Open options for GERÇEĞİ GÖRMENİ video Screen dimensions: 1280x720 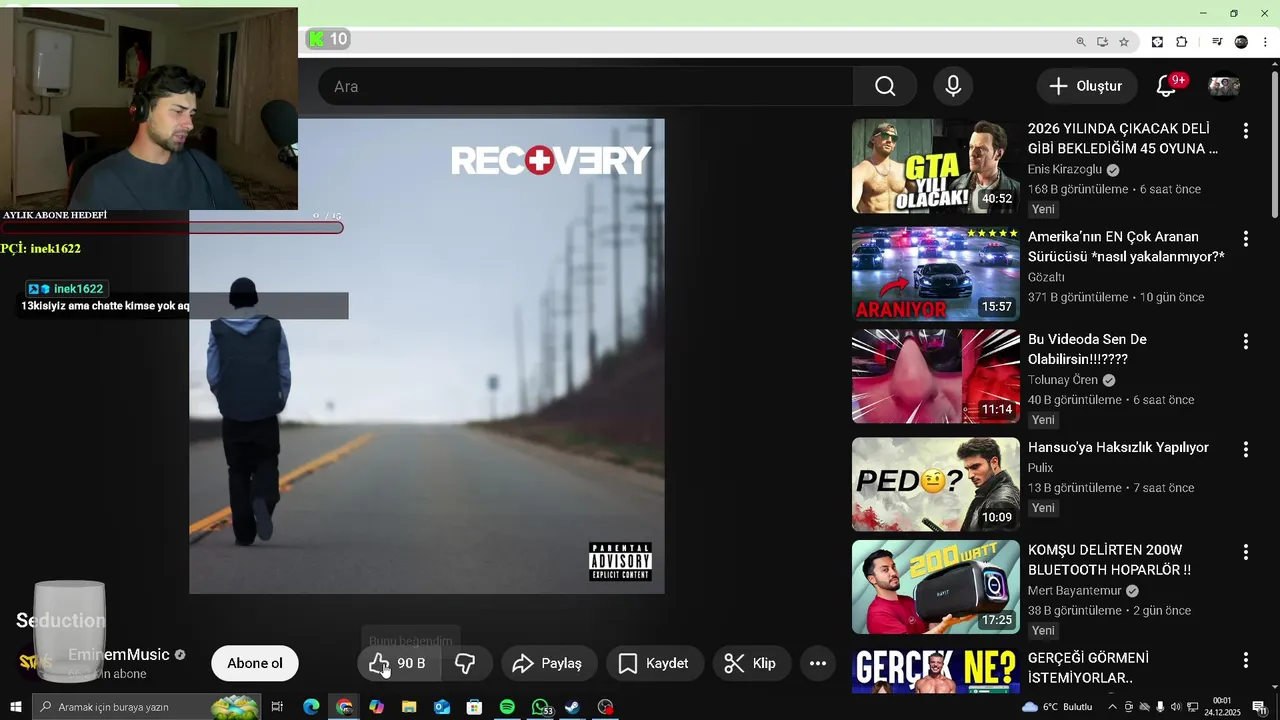(1245, 660)
